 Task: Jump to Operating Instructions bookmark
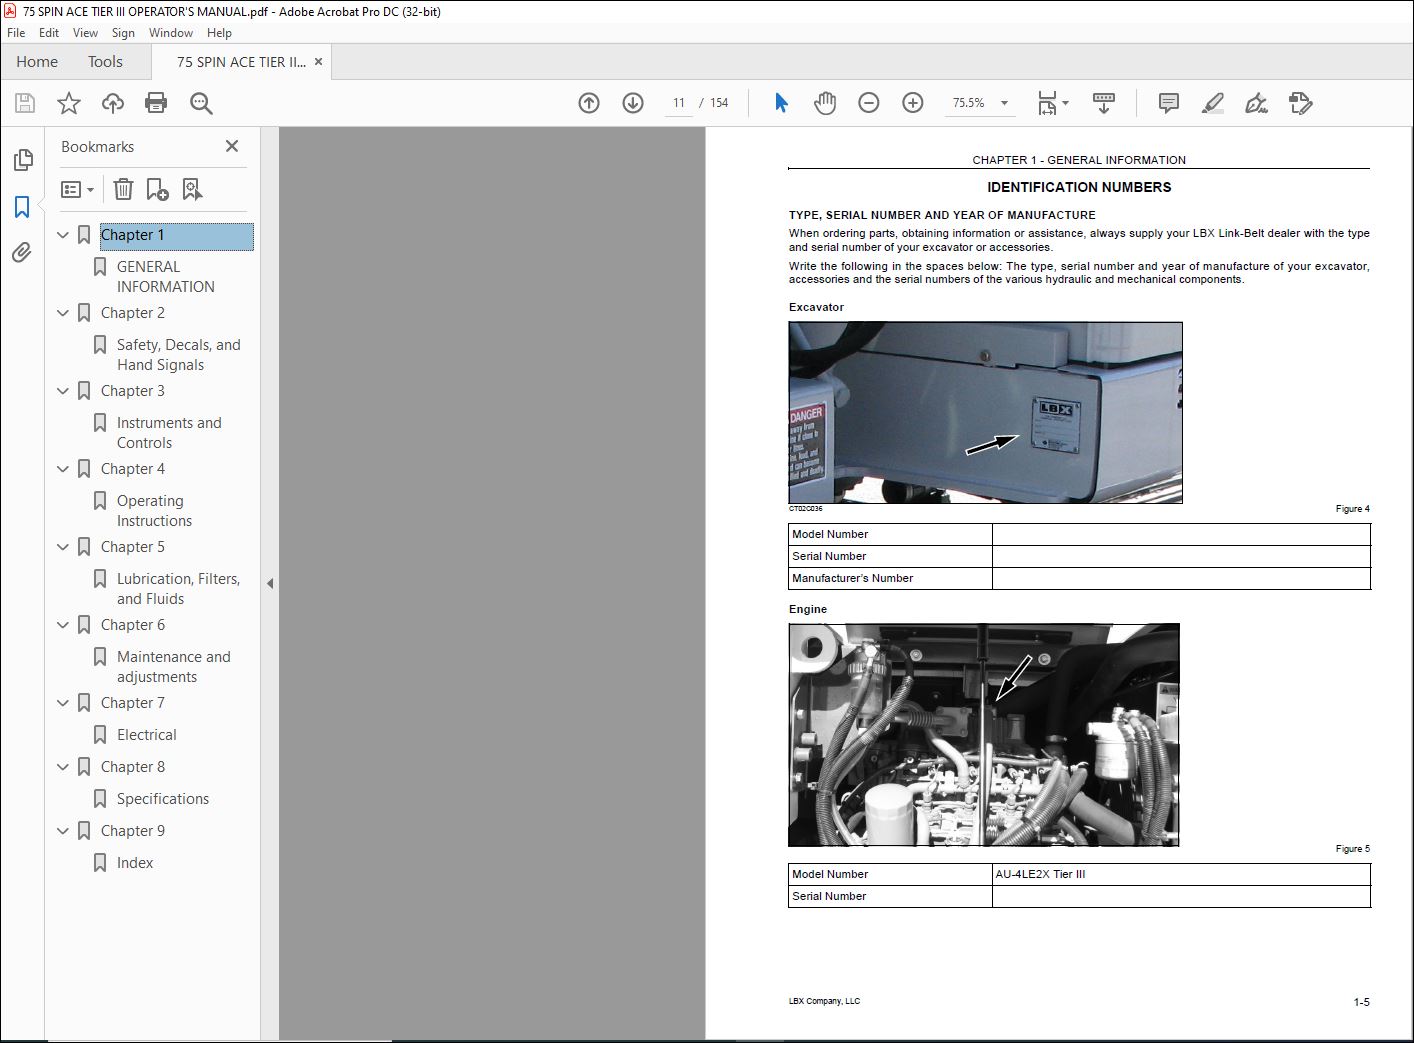[154, 511]
